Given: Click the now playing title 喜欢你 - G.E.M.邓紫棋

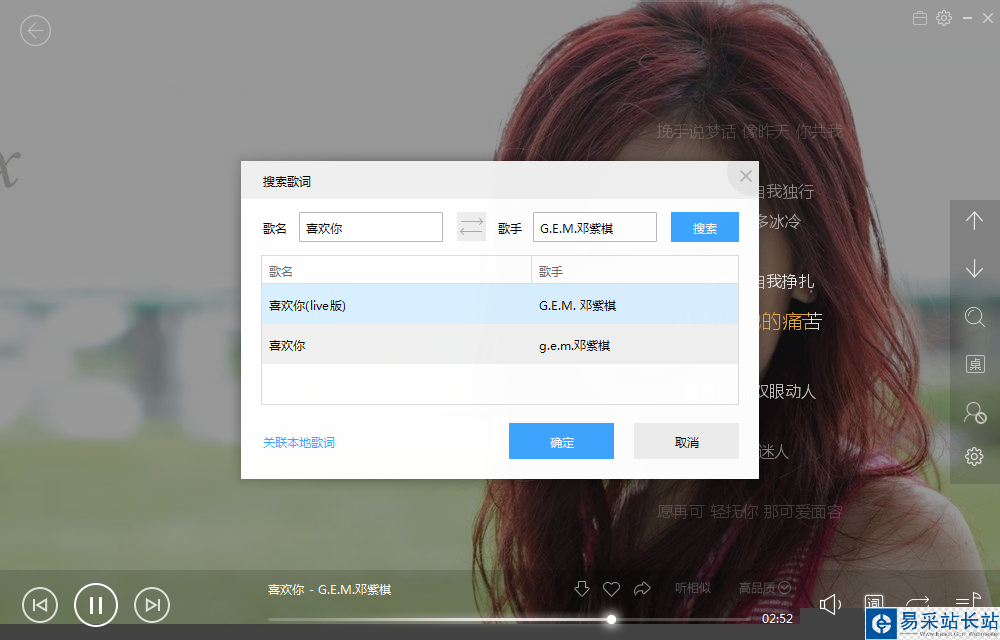Looking at the screenshot, I should [329, 590].
